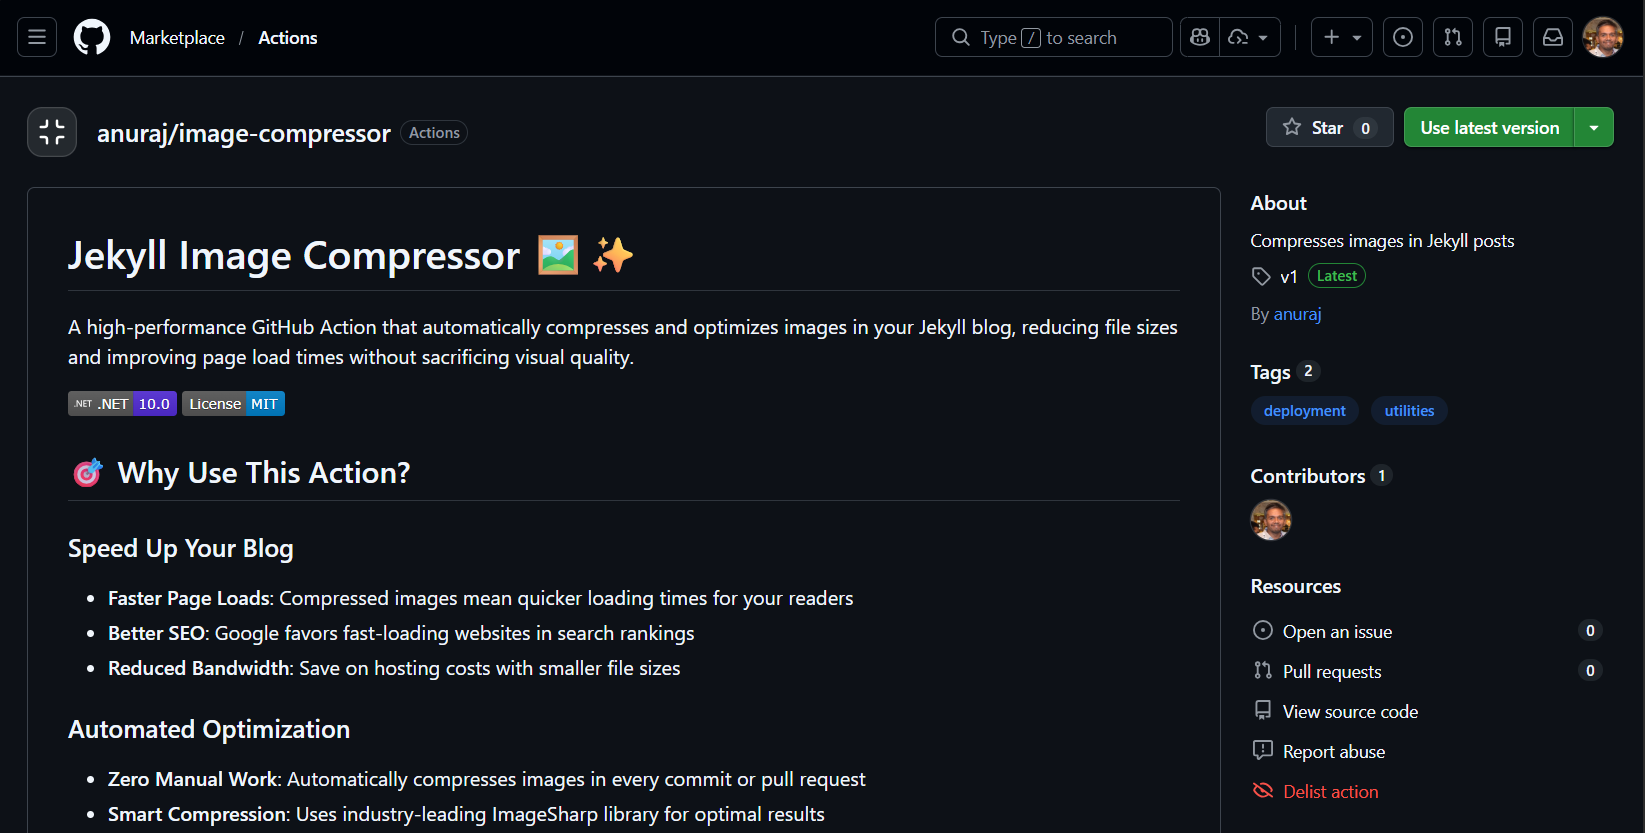Select the Actions breadcrumb item
Screen dimensions: 1645x833
click(288, 38)
